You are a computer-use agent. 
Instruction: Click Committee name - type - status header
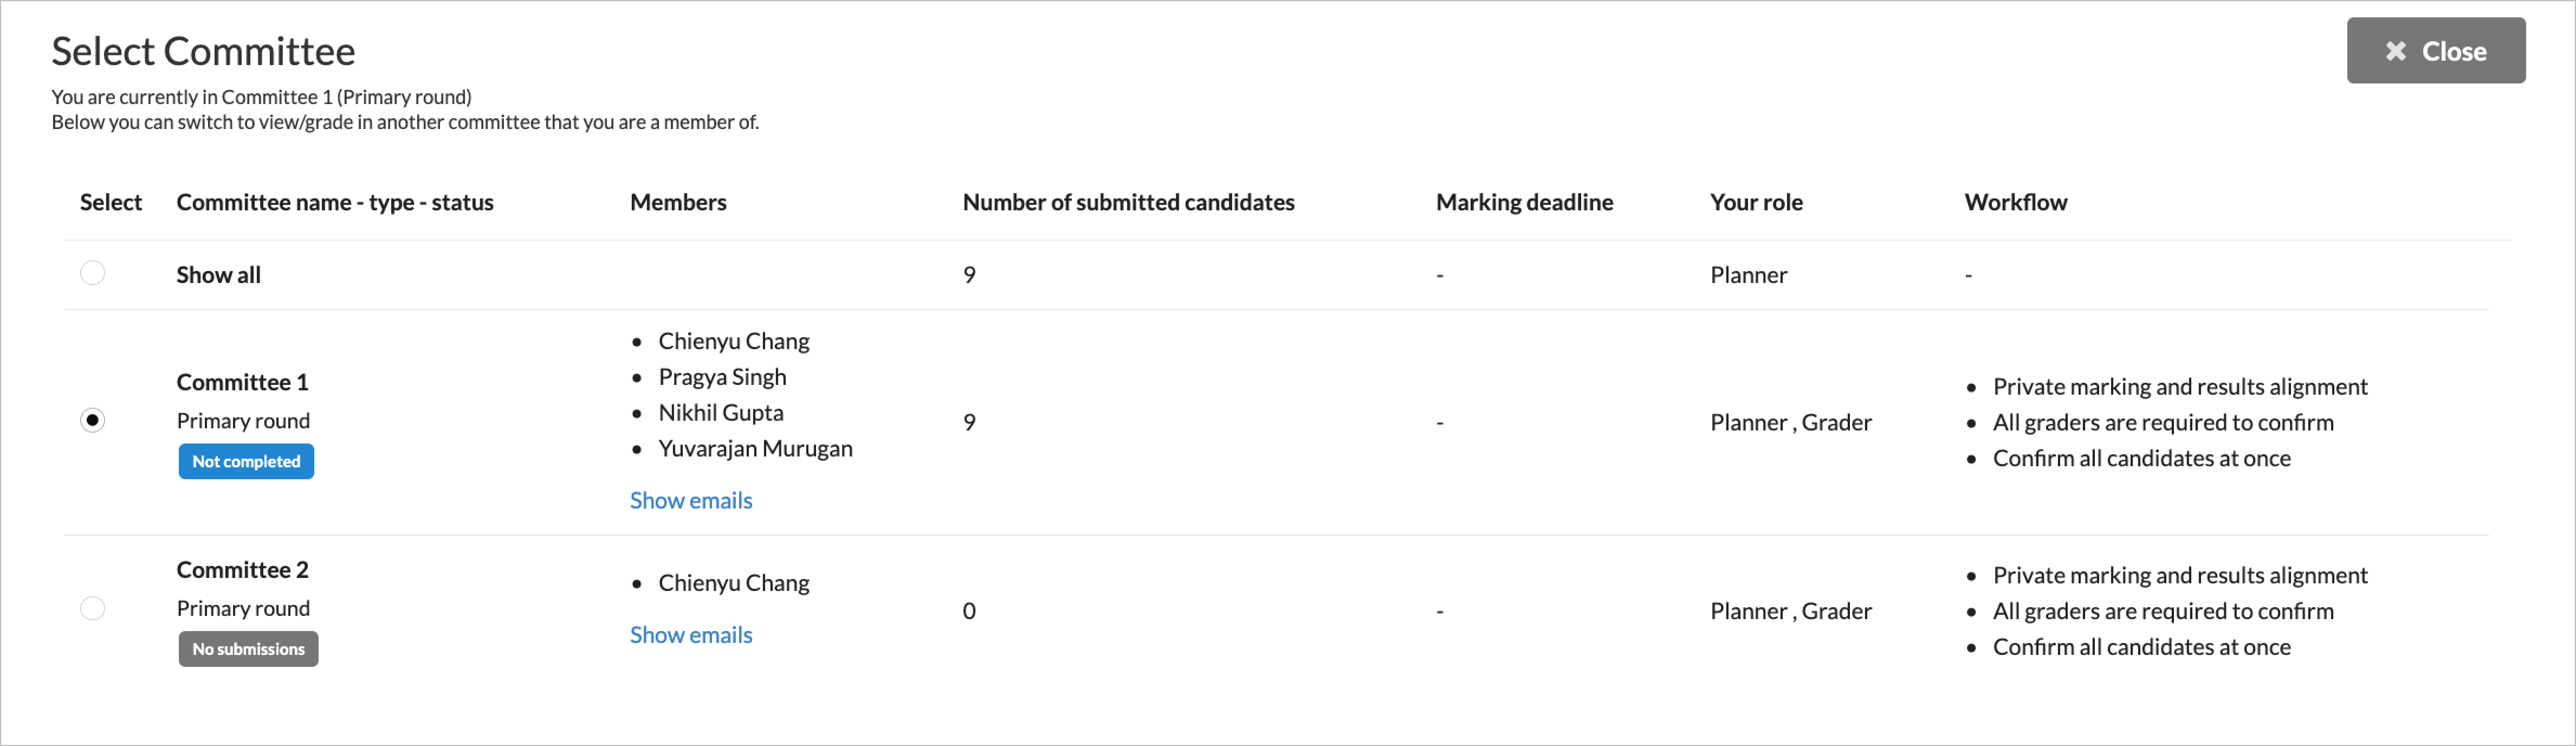335,202
